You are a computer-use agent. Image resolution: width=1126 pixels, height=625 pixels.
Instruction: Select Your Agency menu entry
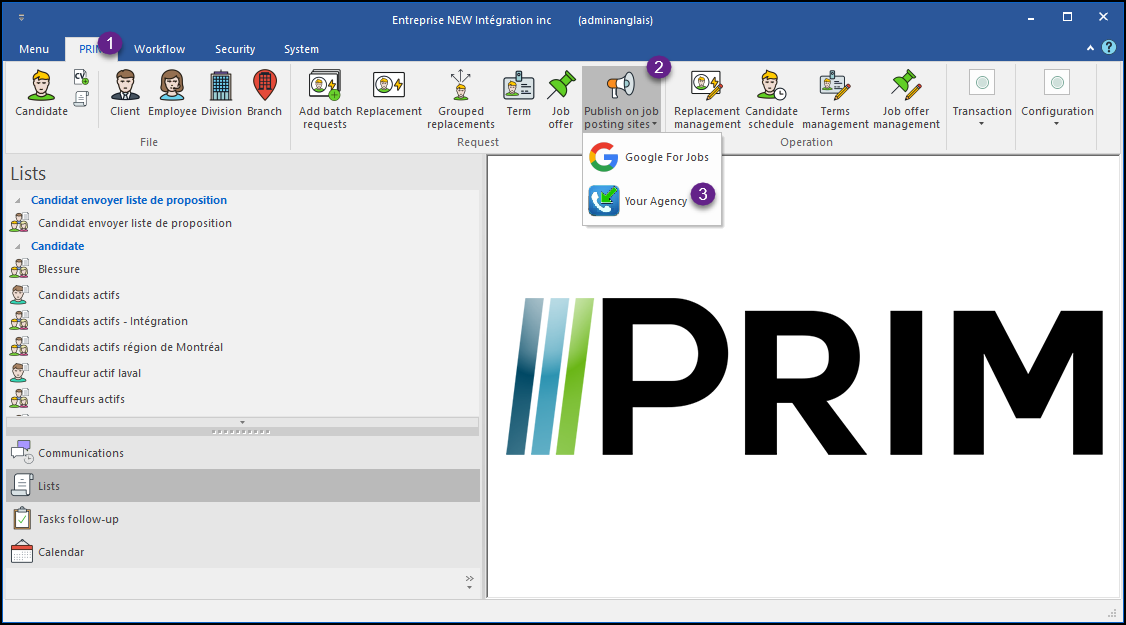click(652, 201)
